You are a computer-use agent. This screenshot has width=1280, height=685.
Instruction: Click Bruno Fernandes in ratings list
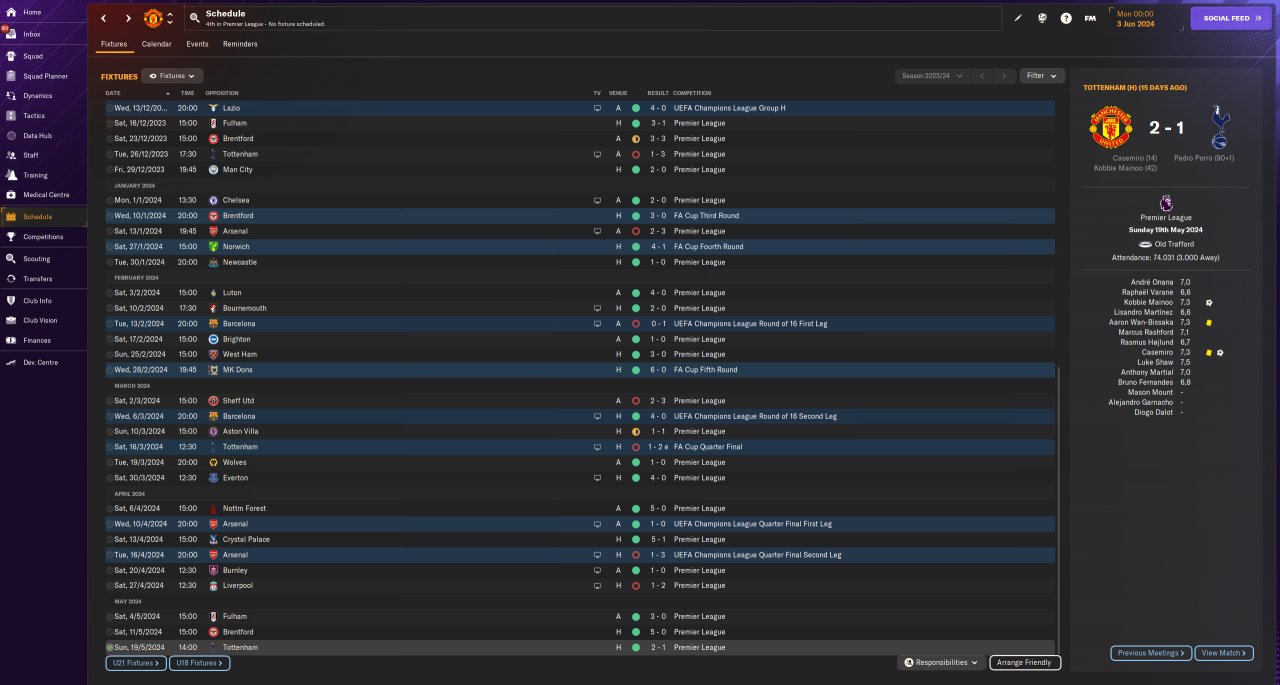[1145, 382]
